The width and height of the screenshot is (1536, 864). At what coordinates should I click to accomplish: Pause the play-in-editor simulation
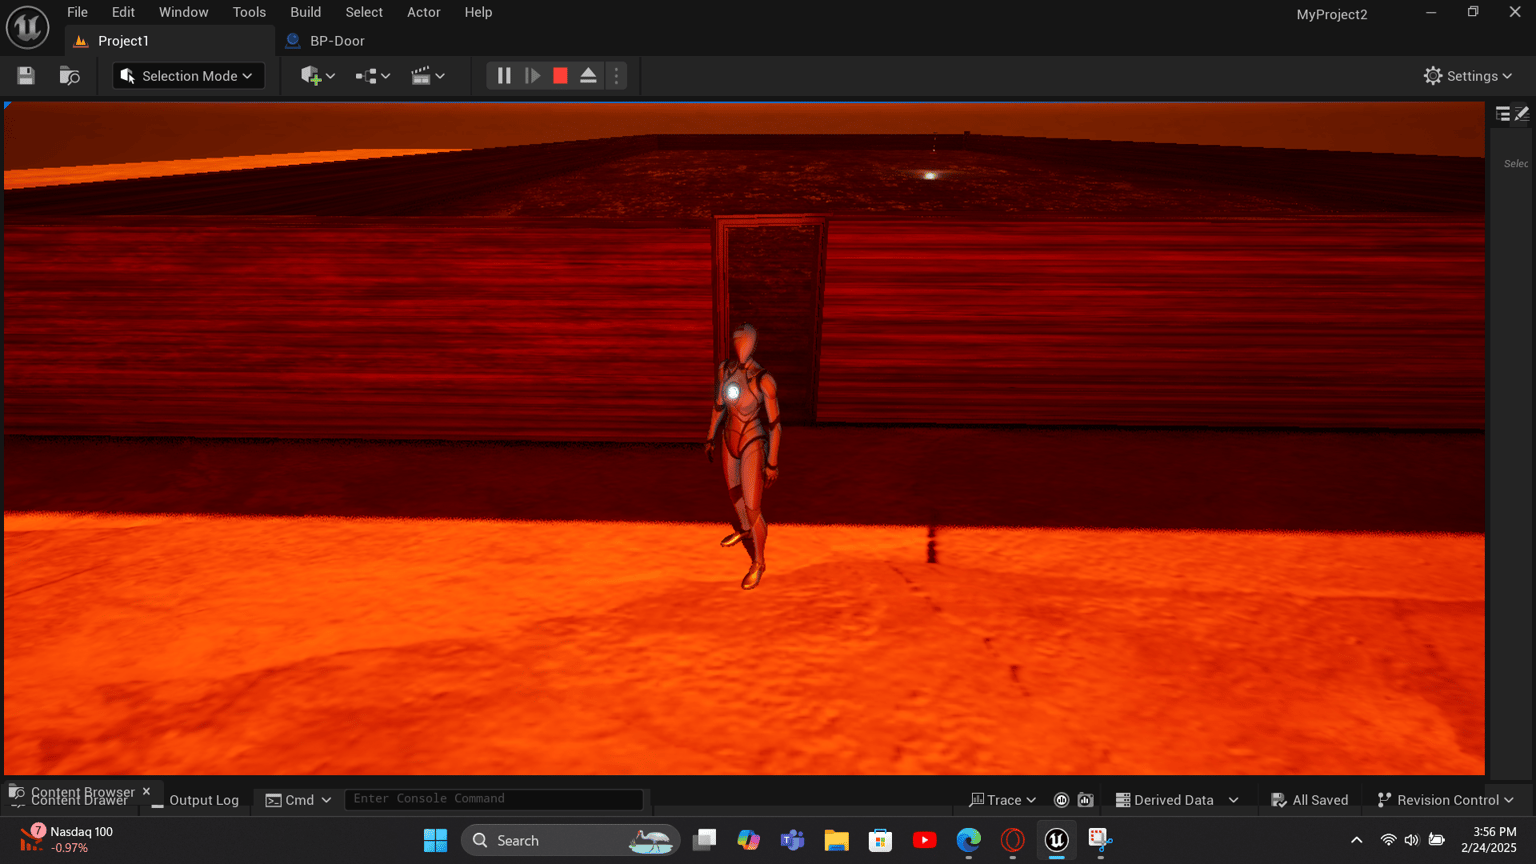coord(504,76)
